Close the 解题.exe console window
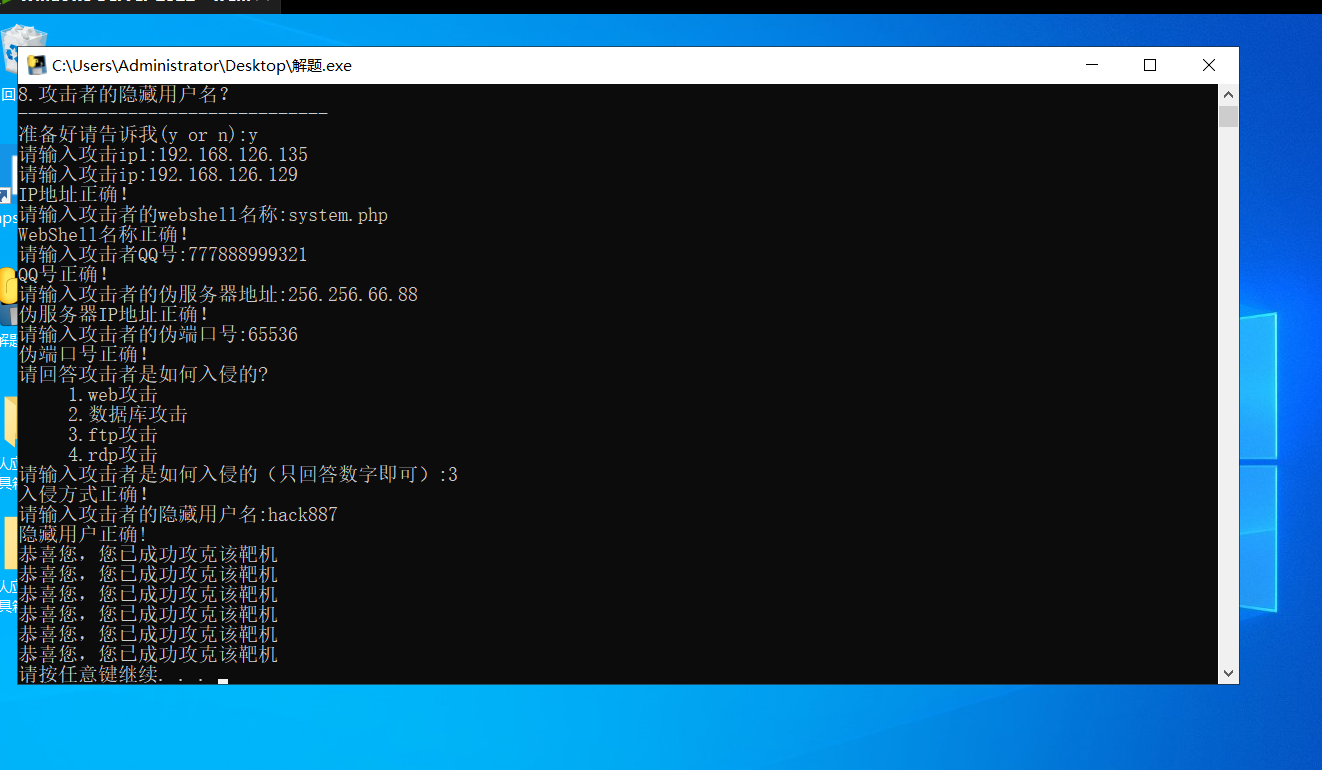Screen dimensions: 1322x770 [1209, 65]
